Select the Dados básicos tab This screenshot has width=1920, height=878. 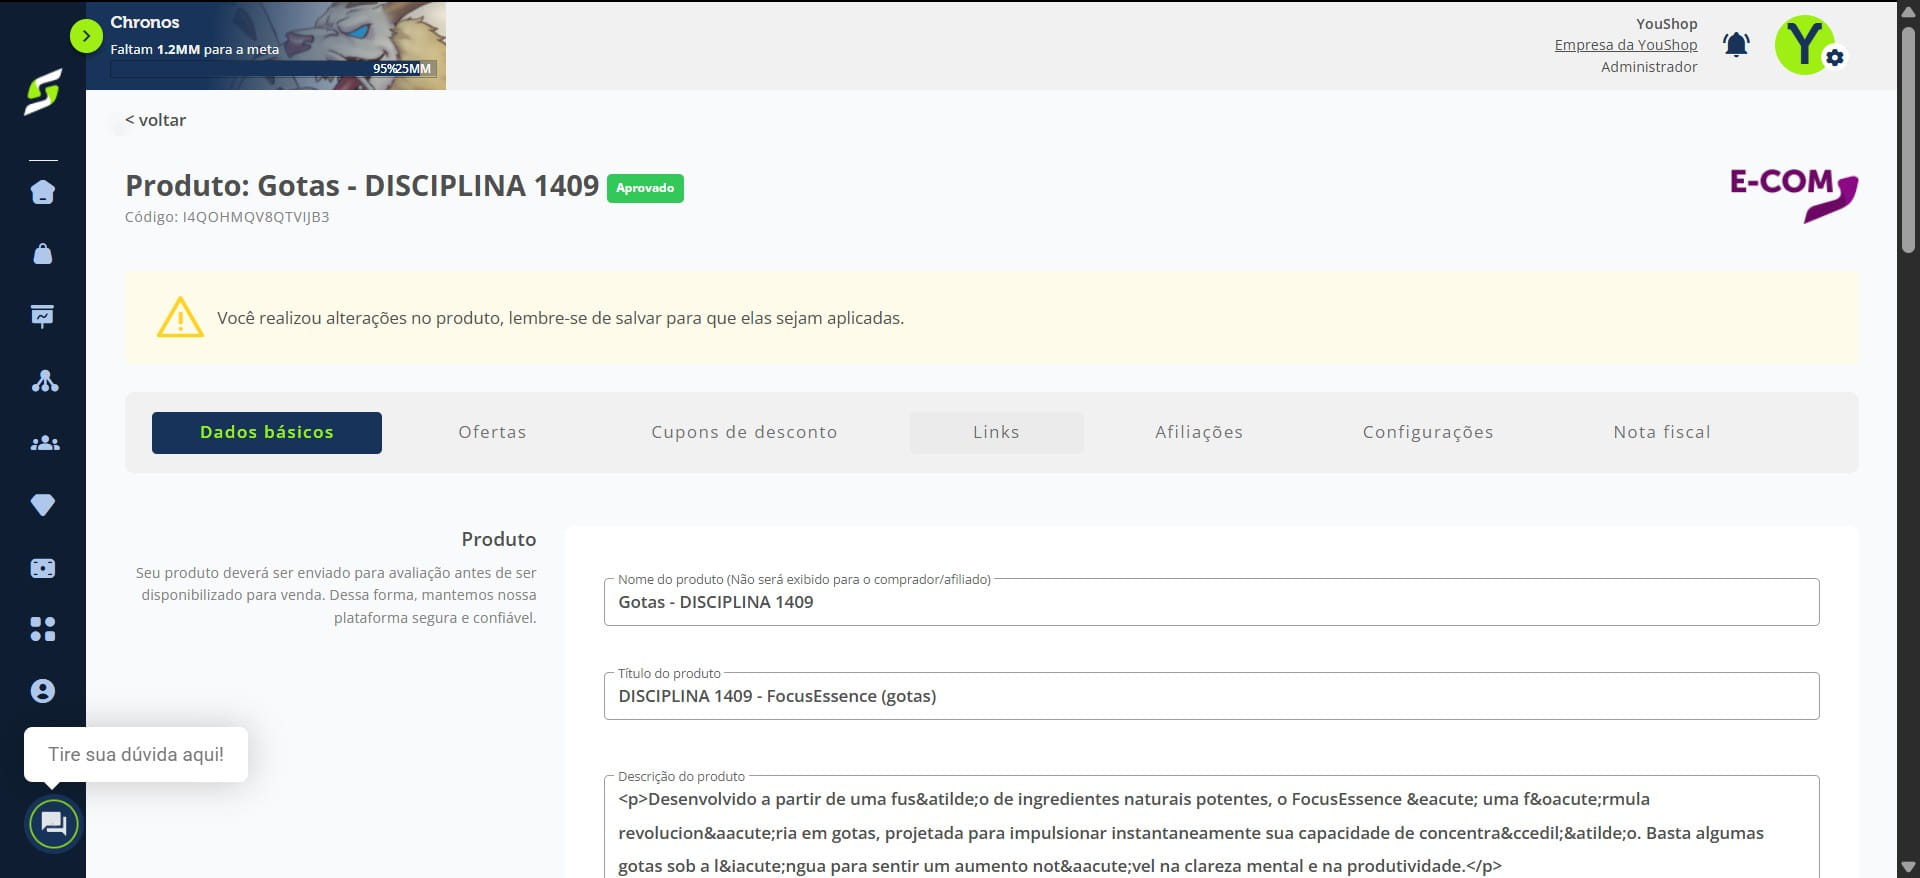[267, 432]
